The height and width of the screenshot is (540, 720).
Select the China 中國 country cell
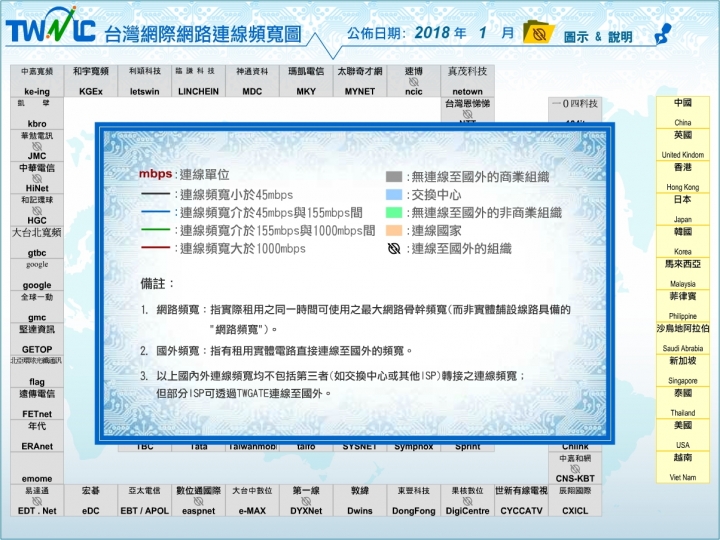[683, 112]
